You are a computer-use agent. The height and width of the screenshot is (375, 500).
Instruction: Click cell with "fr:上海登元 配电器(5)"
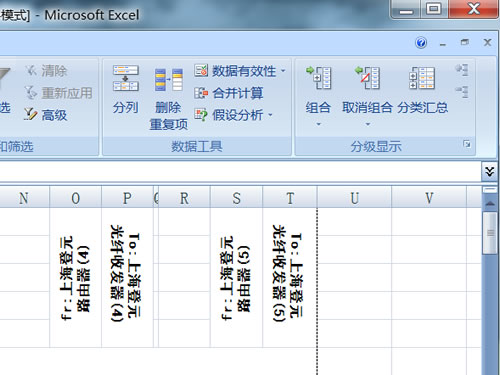(x=237, y=278)
